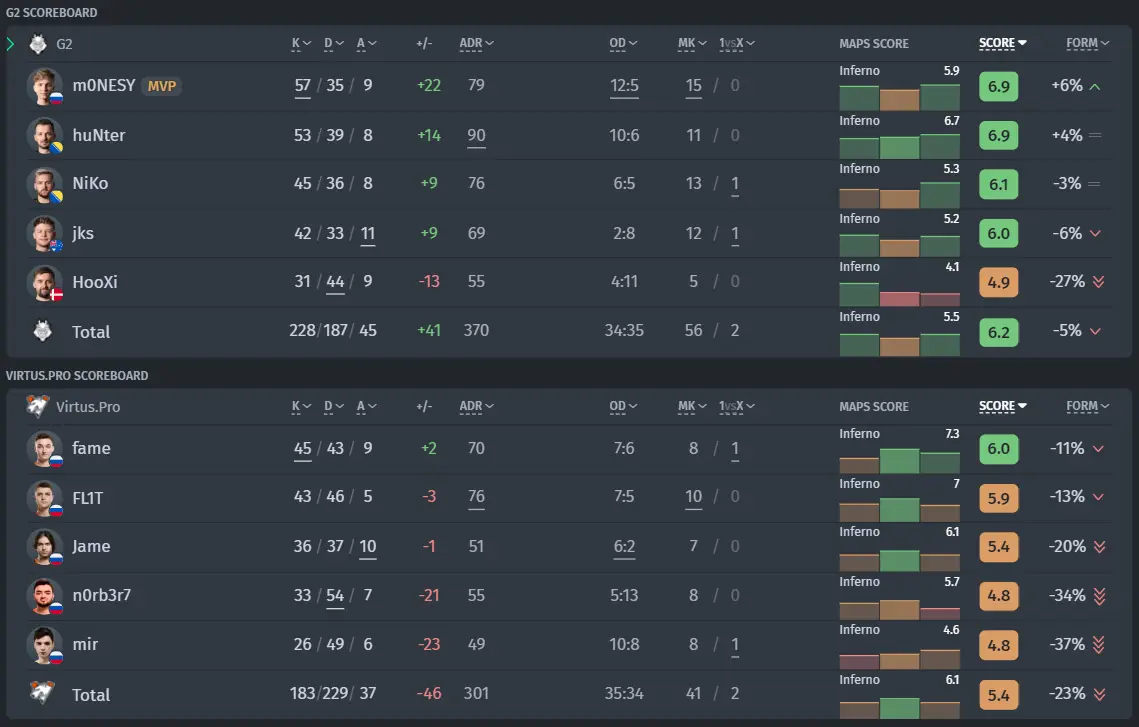Open NiKo's player name link

(90, 183)
